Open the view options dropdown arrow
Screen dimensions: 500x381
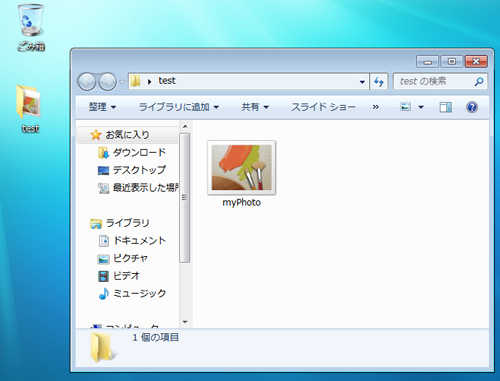421,107
